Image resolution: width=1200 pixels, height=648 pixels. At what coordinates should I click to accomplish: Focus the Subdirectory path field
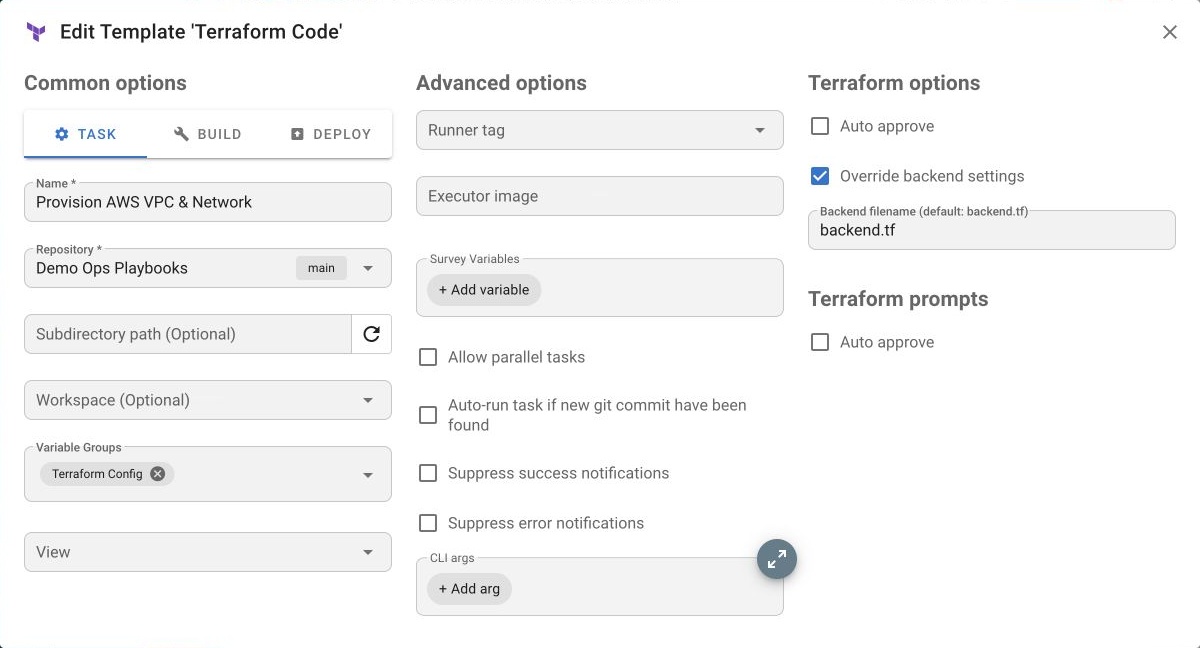tap(188, 334)
